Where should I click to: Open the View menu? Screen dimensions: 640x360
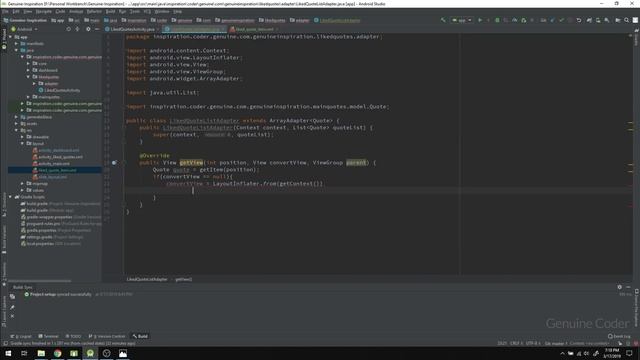tap(28, 11)
